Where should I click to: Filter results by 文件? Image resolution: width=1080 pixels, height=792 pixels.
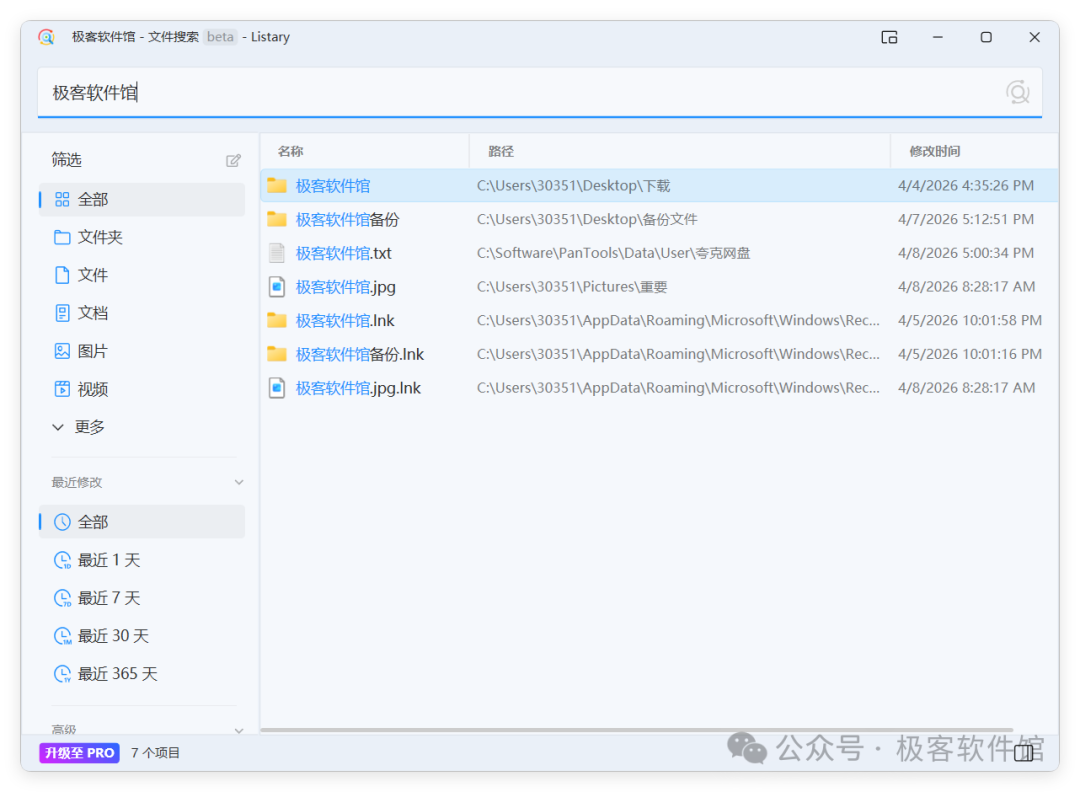point(142,275)
